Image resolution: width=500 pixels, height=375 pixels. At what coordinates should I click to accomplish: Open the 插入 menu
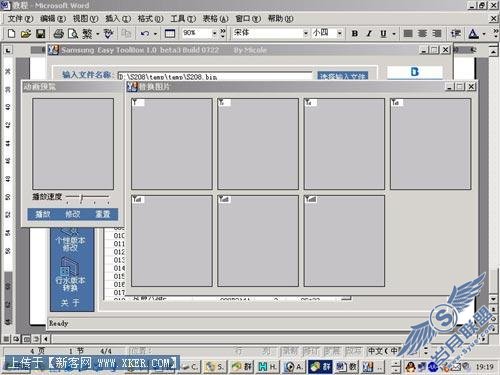click(118, 18)
